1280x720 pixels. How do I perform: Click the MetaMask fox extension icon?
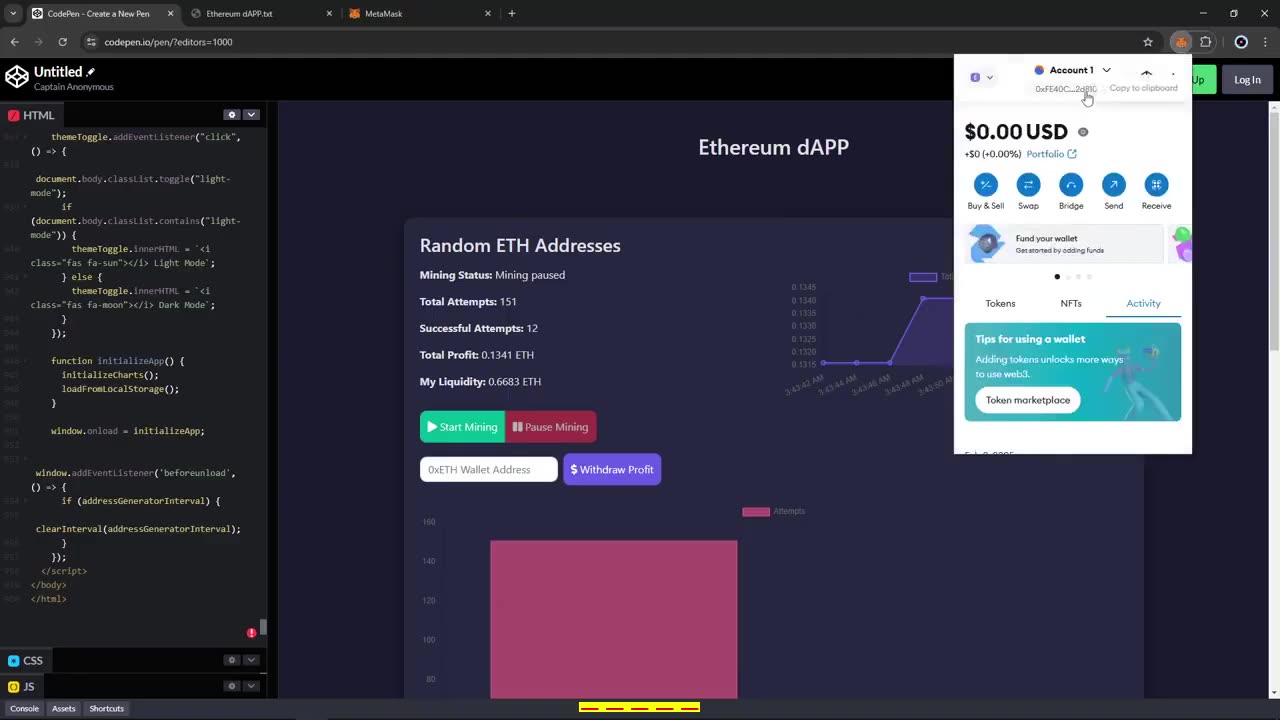coord(1181,42)
